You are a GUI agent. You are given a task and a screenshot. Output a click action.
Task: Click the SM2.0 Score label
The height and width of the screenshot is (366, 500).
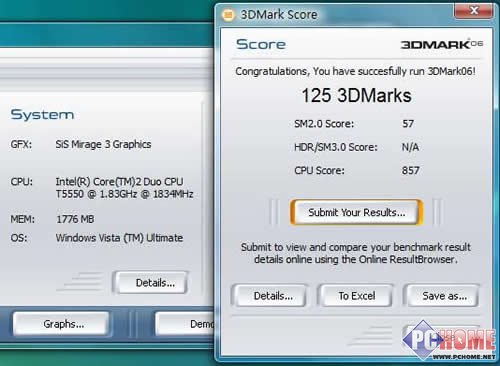point(324,124)
